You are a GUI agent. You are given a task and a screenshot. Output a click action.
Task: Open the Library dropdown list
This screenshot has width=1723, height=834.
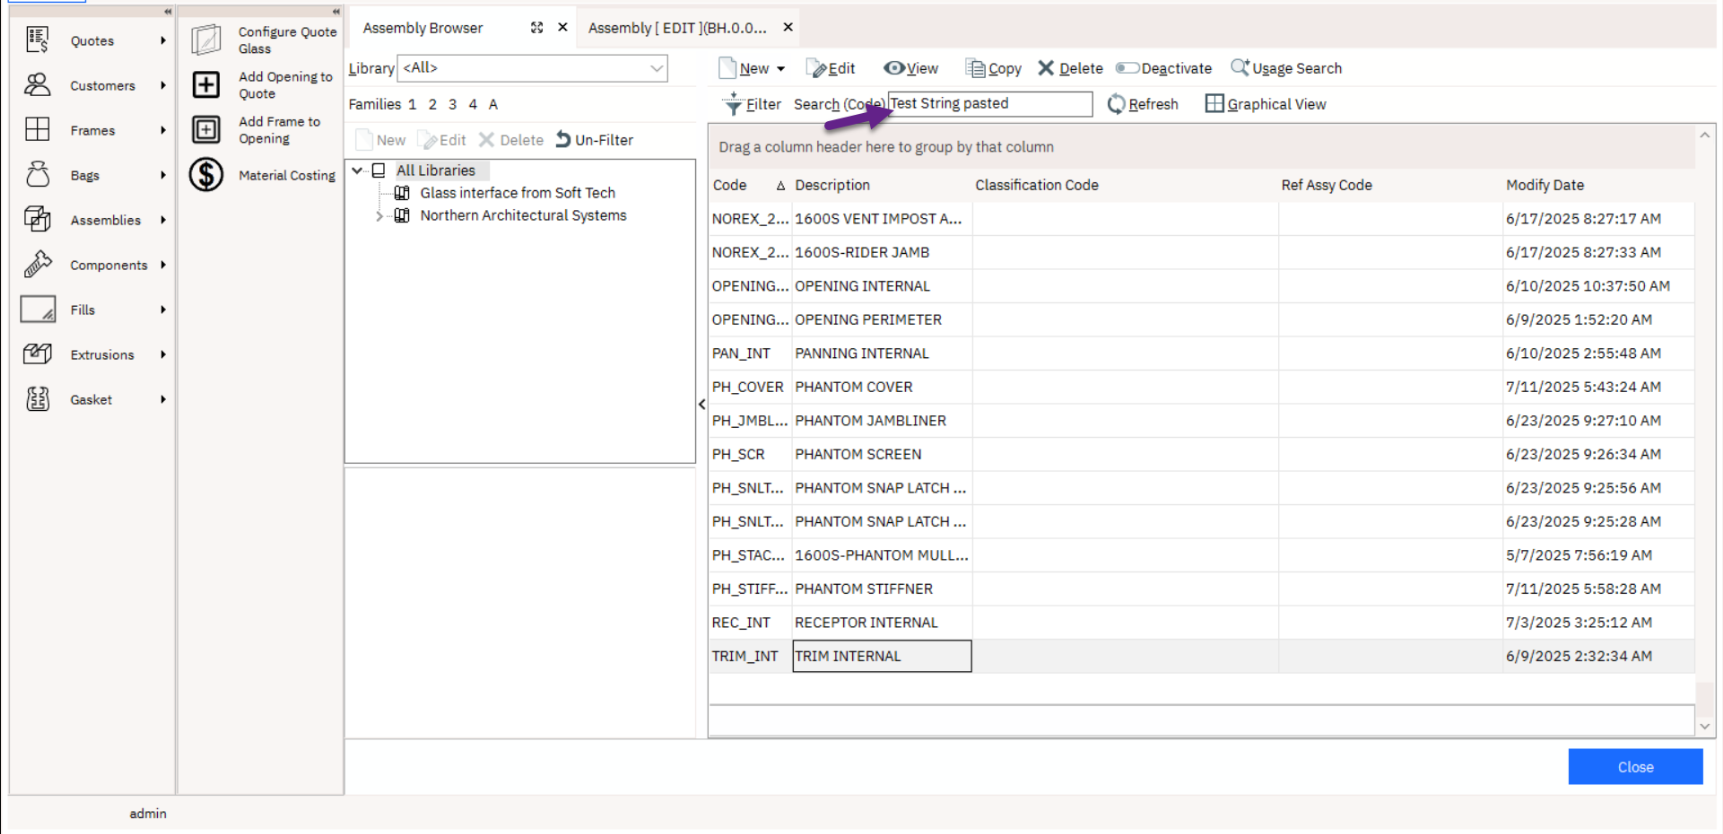point(656,68)
